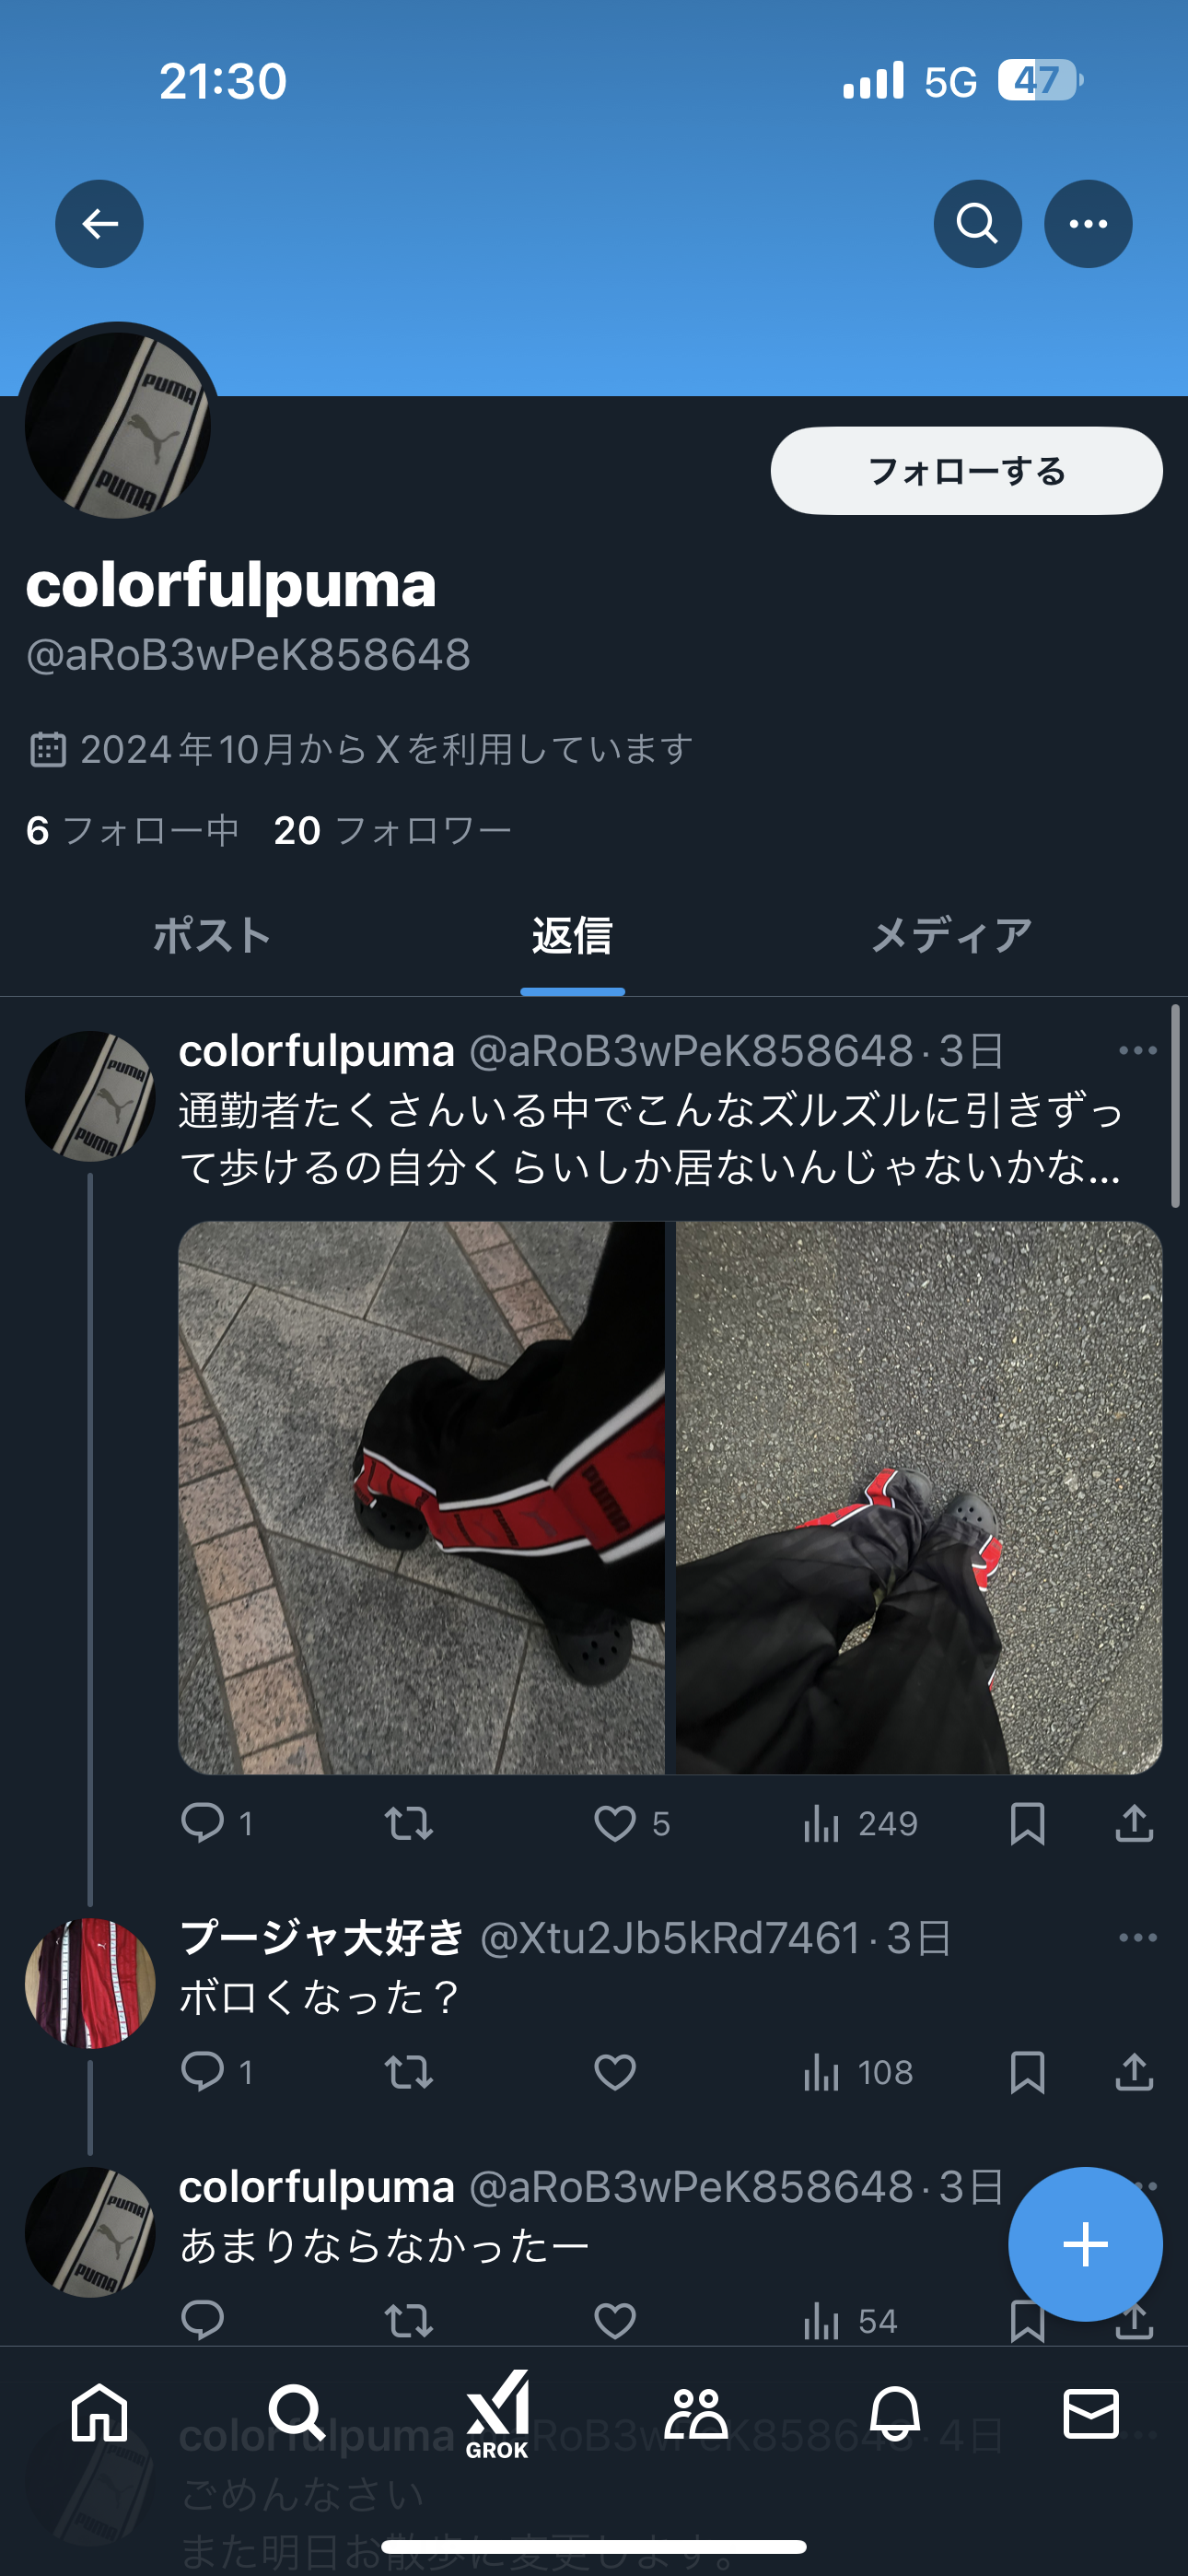Open the 20 フォロワー followers list
This screenshot has width=1188, height=2576.
coord(392,831)
